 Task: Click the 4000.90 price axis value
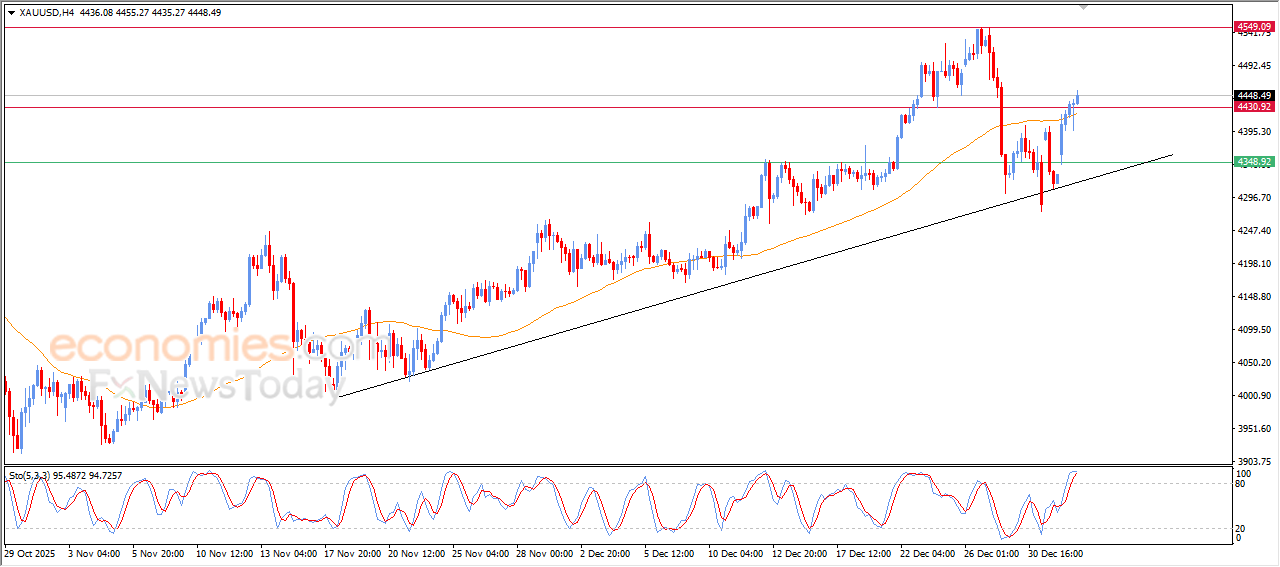click(1253, 396)
